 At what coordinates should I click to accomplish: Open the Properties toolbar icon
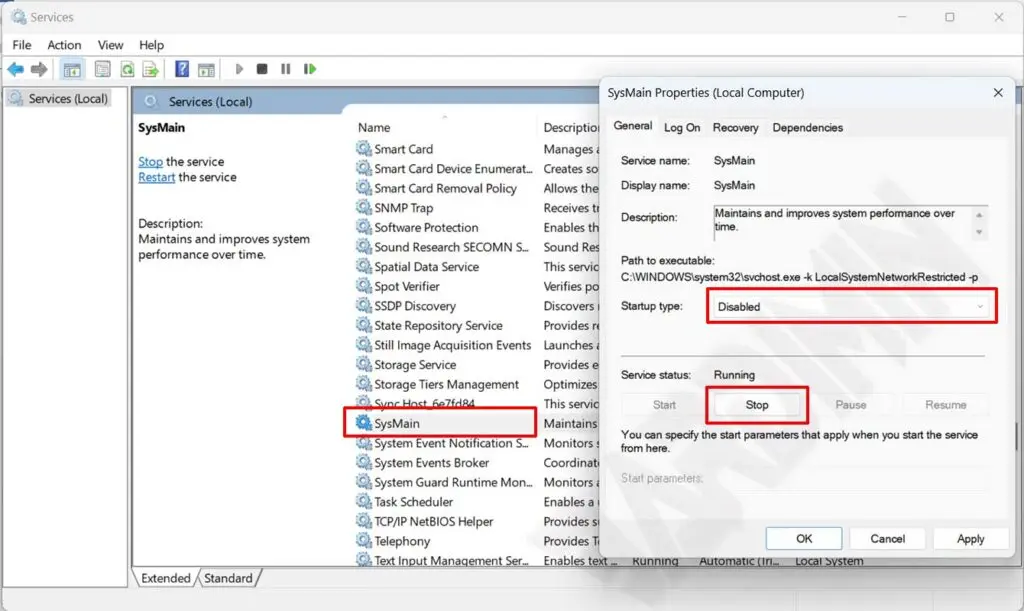(103, 69)
